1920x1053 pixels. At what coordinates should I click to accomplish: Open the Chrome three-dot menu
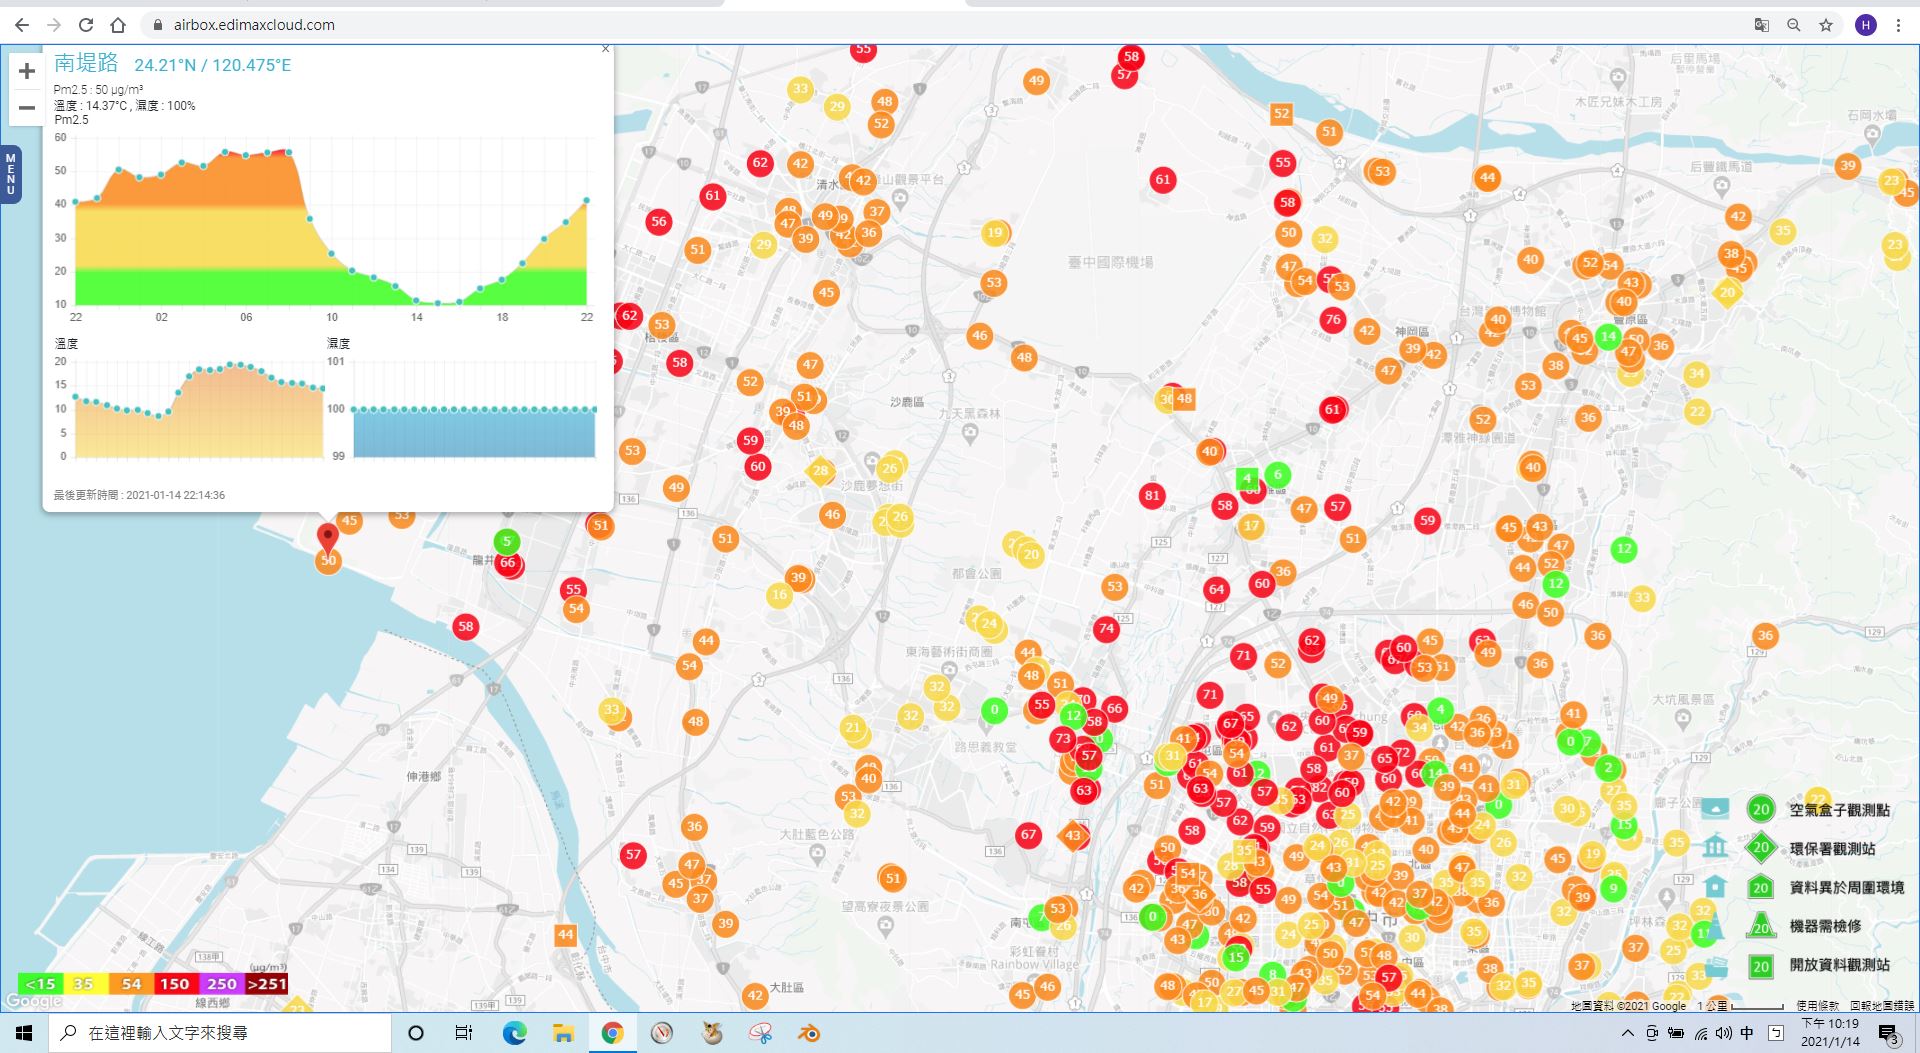coord(1898,25)
